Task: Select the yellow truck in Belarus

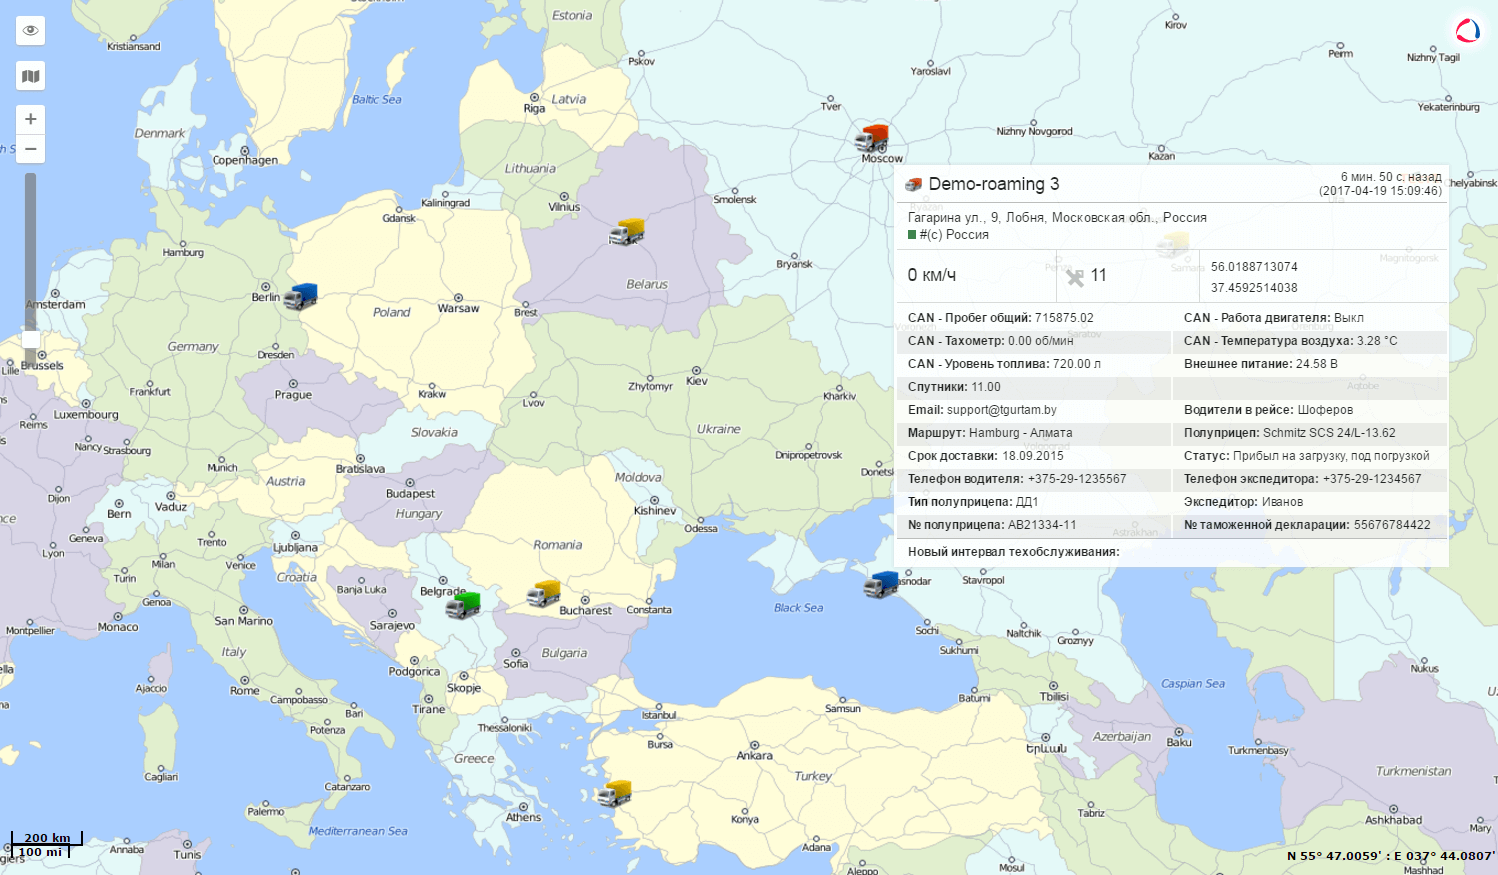Action: [627, 232]
